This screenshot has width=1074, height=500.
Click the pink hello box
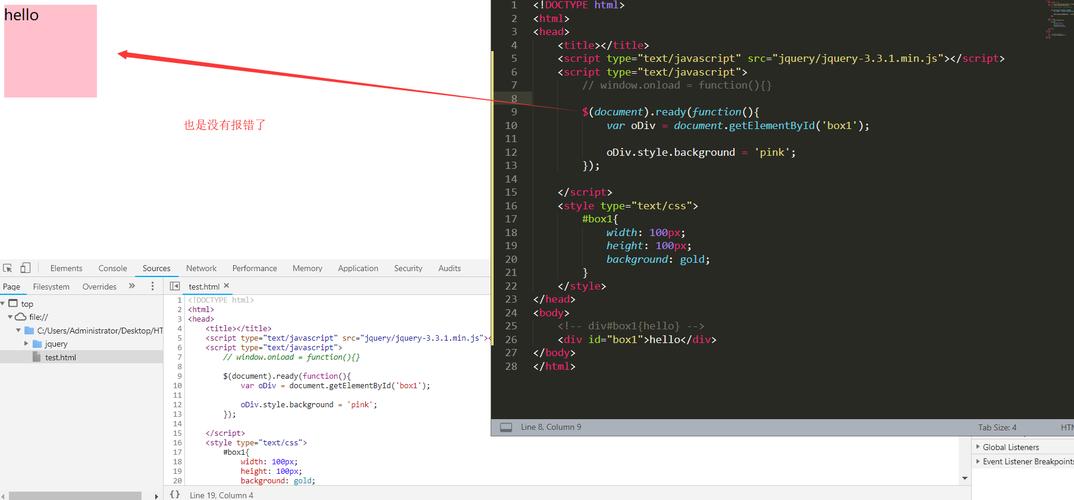pos(50,55)
